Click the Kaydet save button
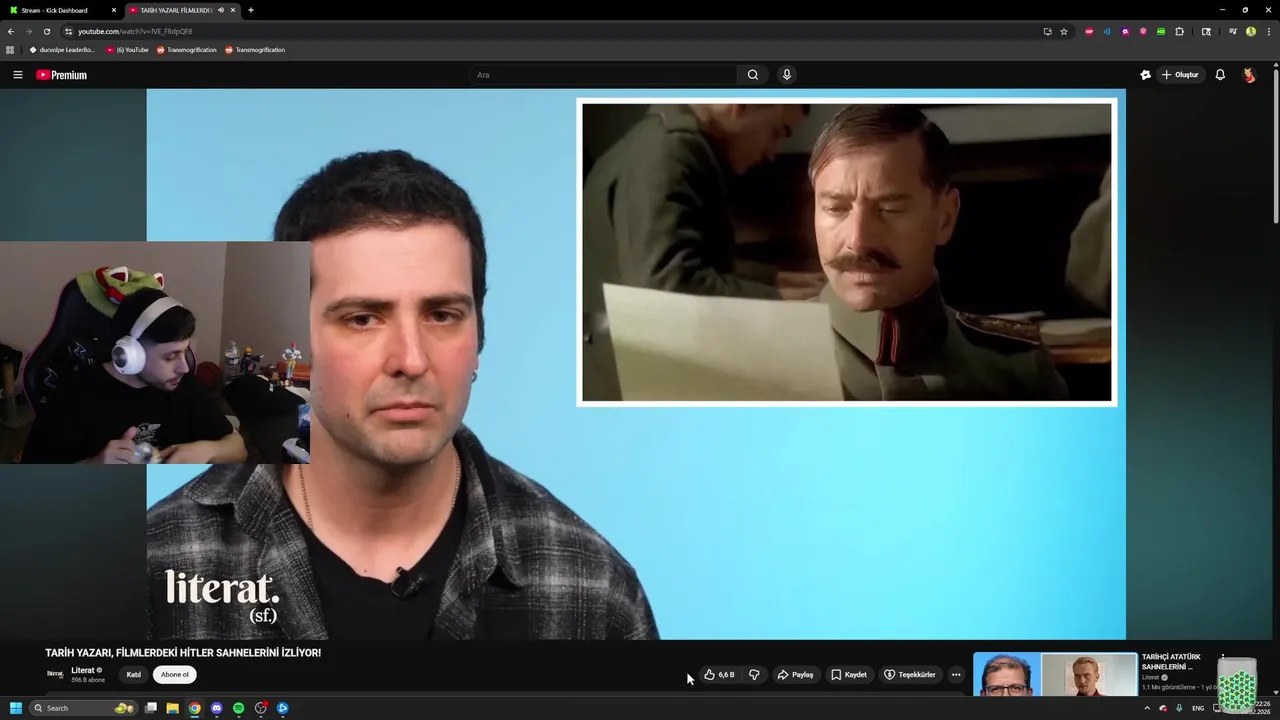Viewport: 1280px width, 720px height. (849, 675)
